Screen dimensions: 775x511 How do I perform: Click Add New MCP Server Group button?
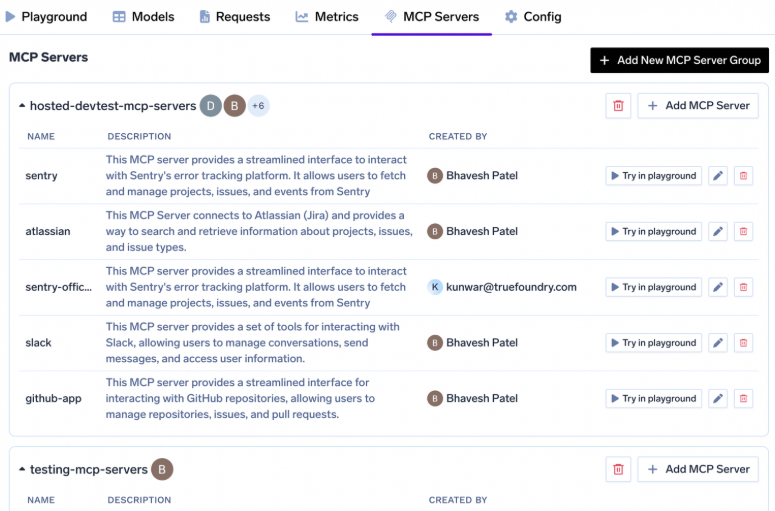click(x=679, y=60)
